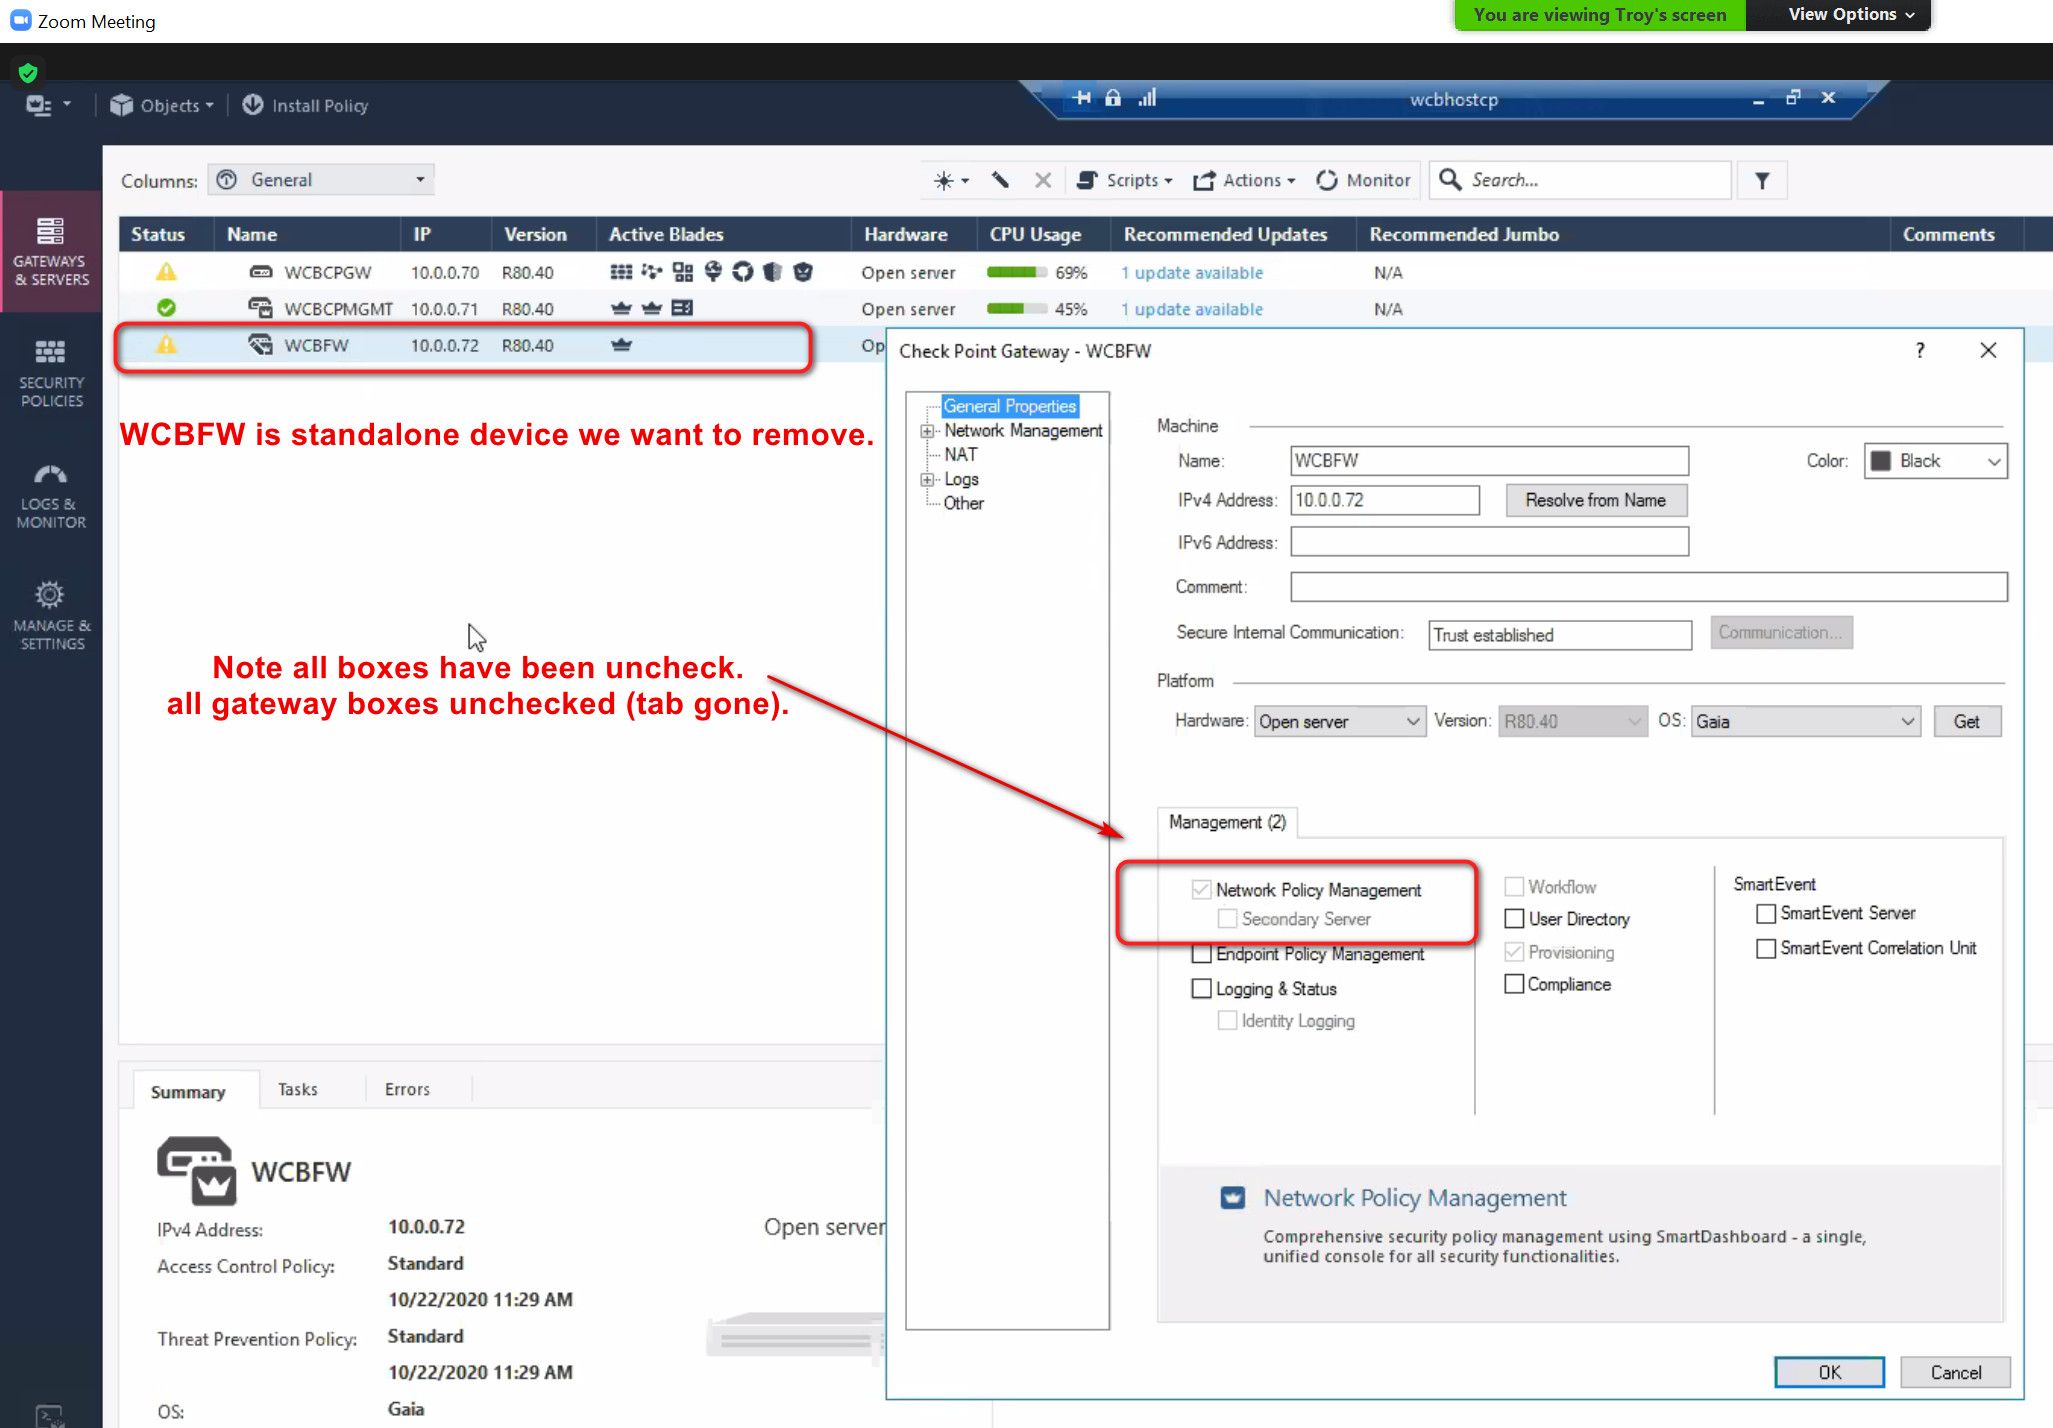Expand the Logs tree node
Viewport: 2053px width, 1428px height.
(x=927, y=480)
